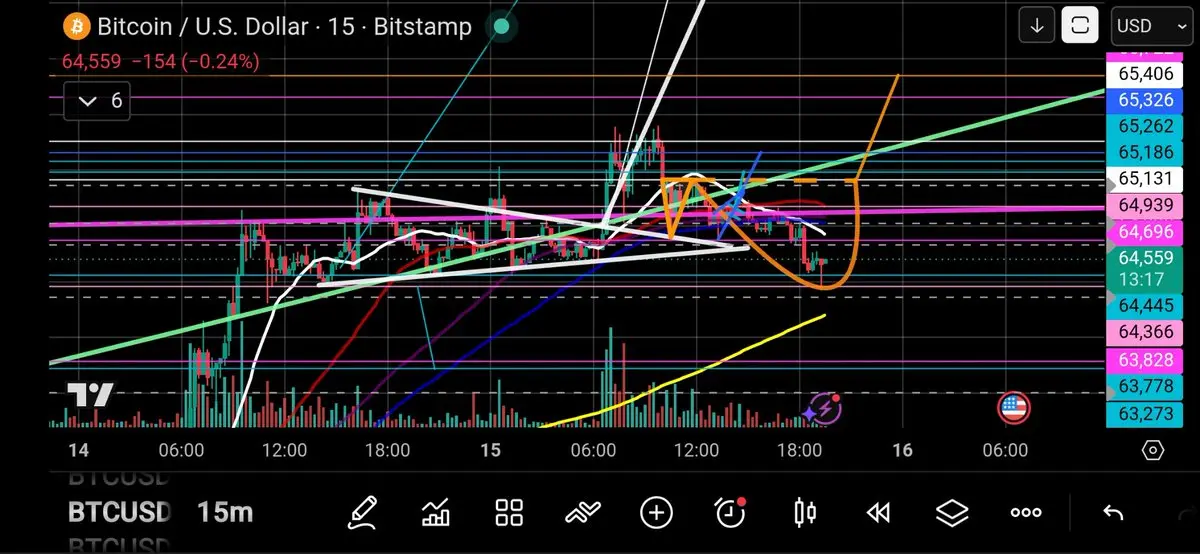
Task: Tap the 14 date label on time axis
Action: (x=77, y=450)
